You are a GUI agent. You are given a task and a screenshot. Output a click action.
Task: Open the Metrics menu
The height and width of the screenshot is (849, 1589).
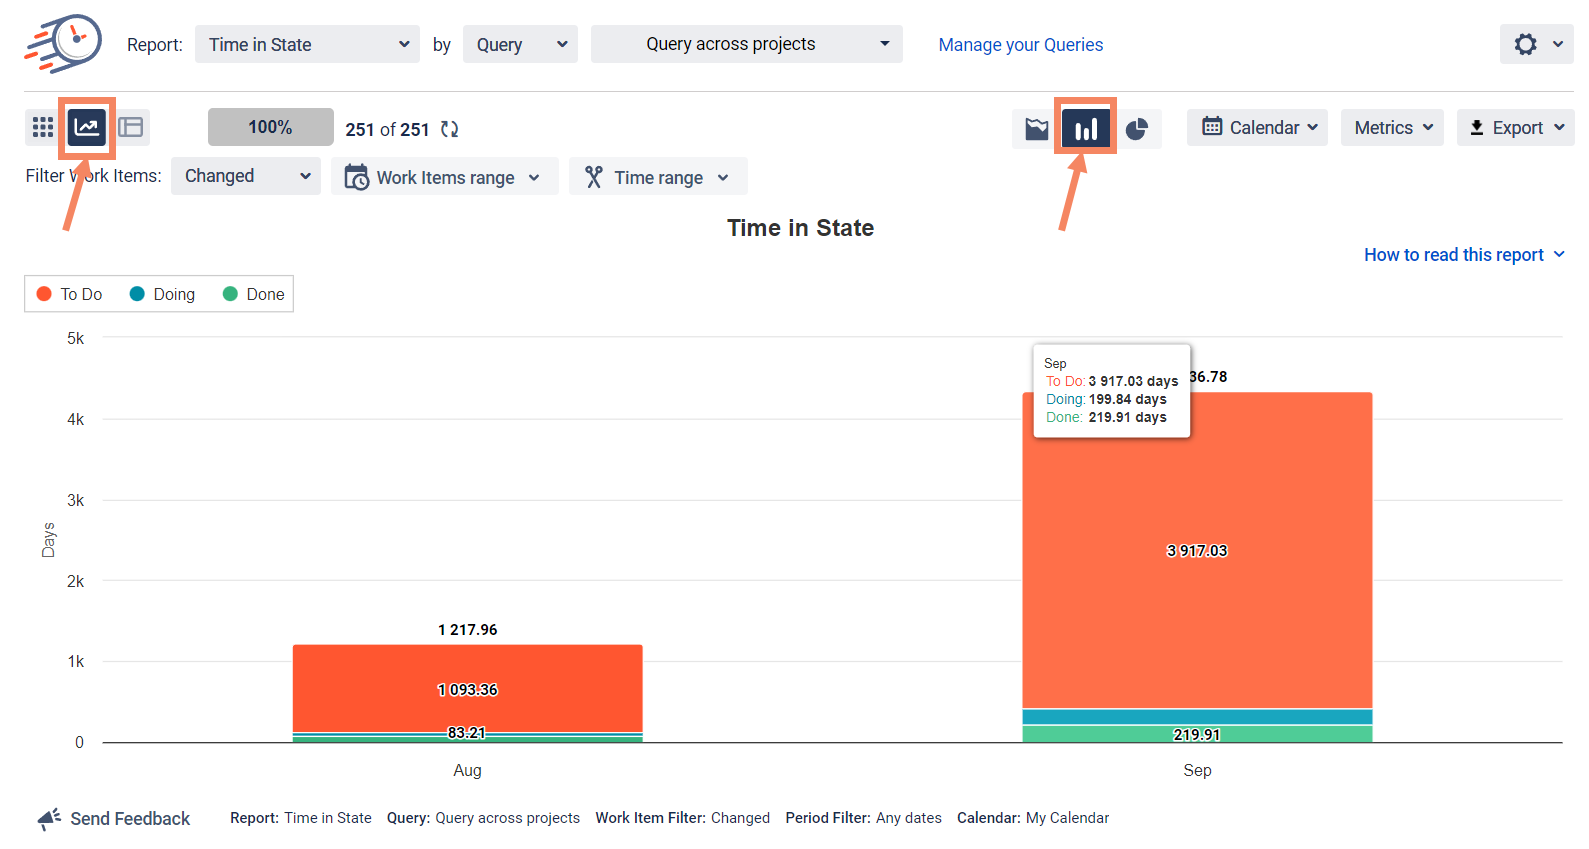click(x=1392, y=128)
